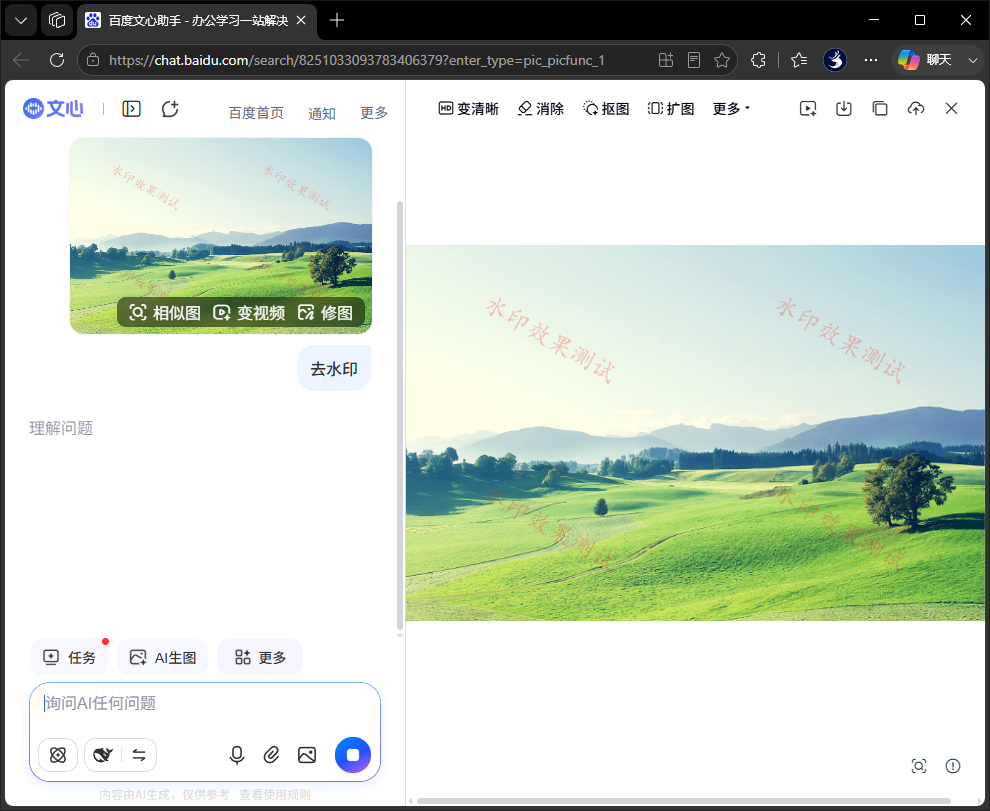Click the apps grid icon in the address bar
Image resolution: width=990 pixels, height=811 pixels.
point(665,60)
